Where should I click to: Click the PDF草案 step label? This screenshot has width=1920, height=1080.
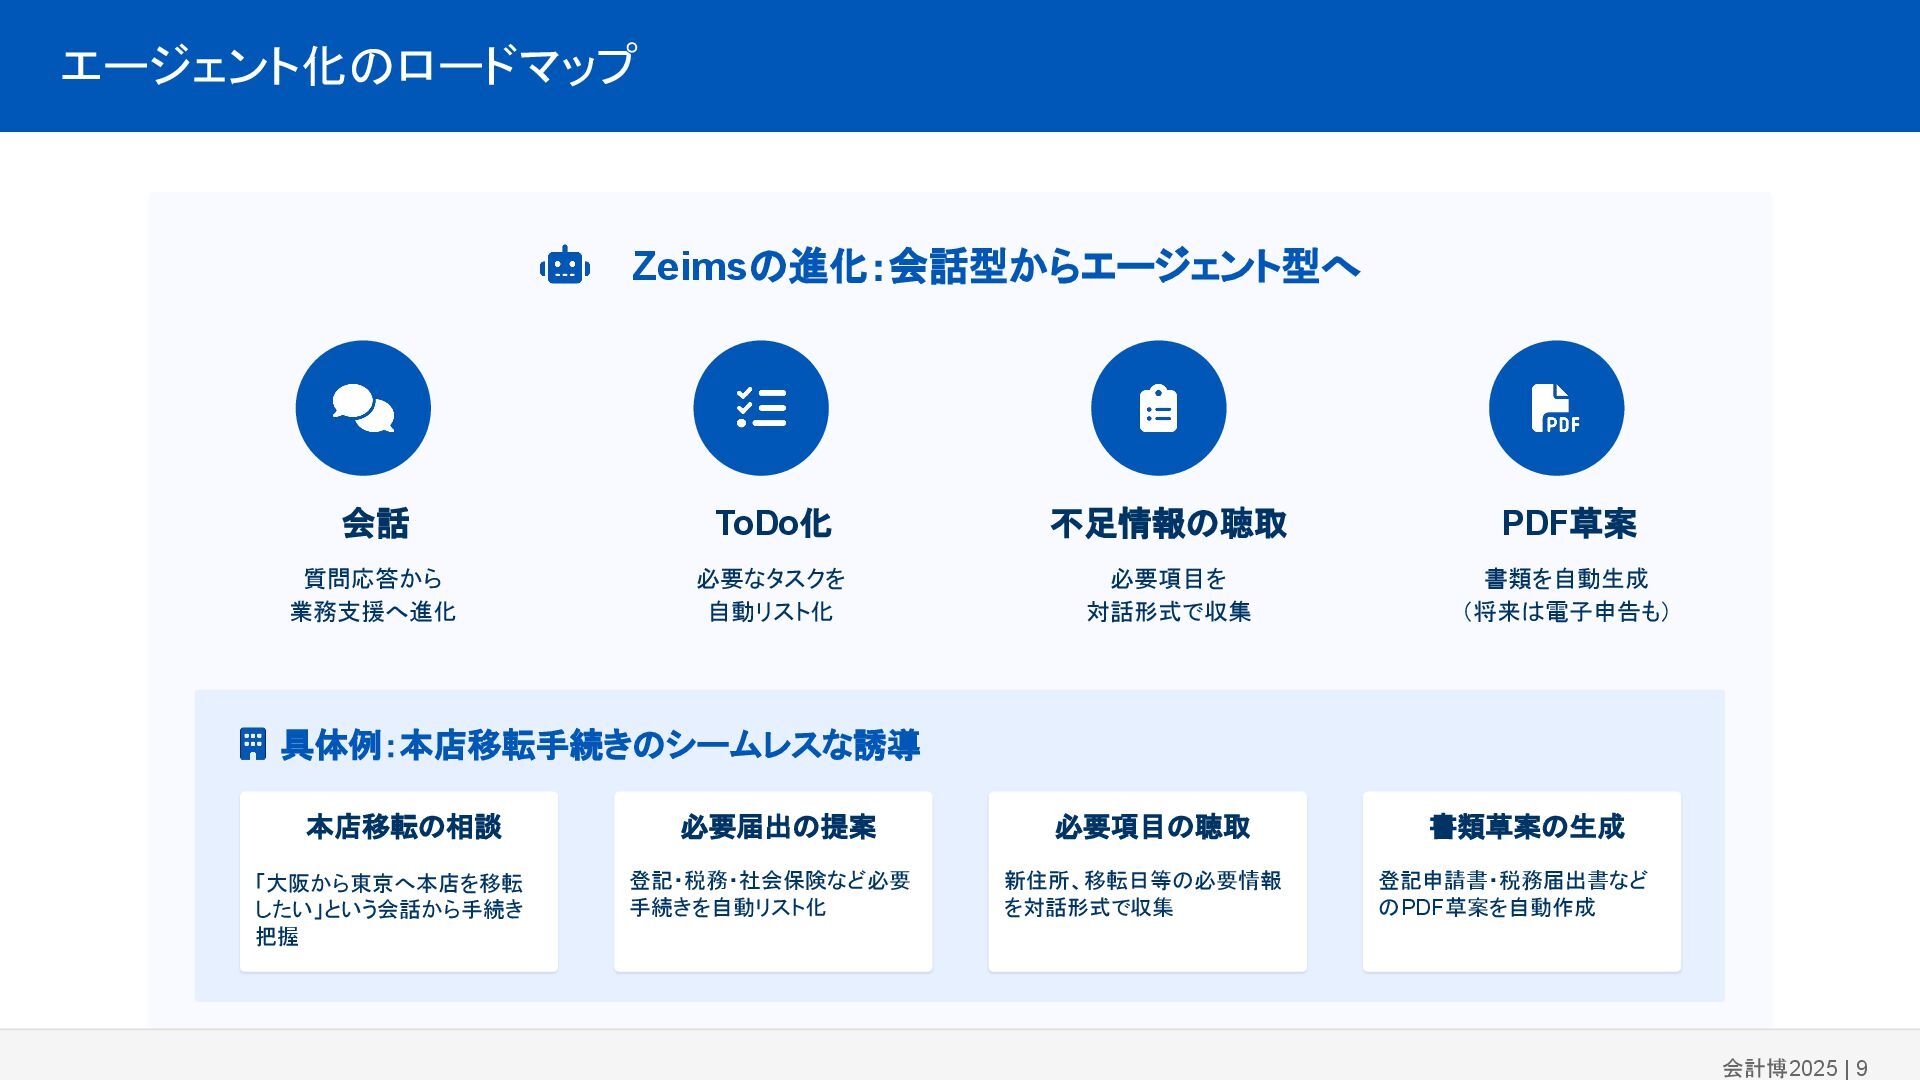point(1568,523)
